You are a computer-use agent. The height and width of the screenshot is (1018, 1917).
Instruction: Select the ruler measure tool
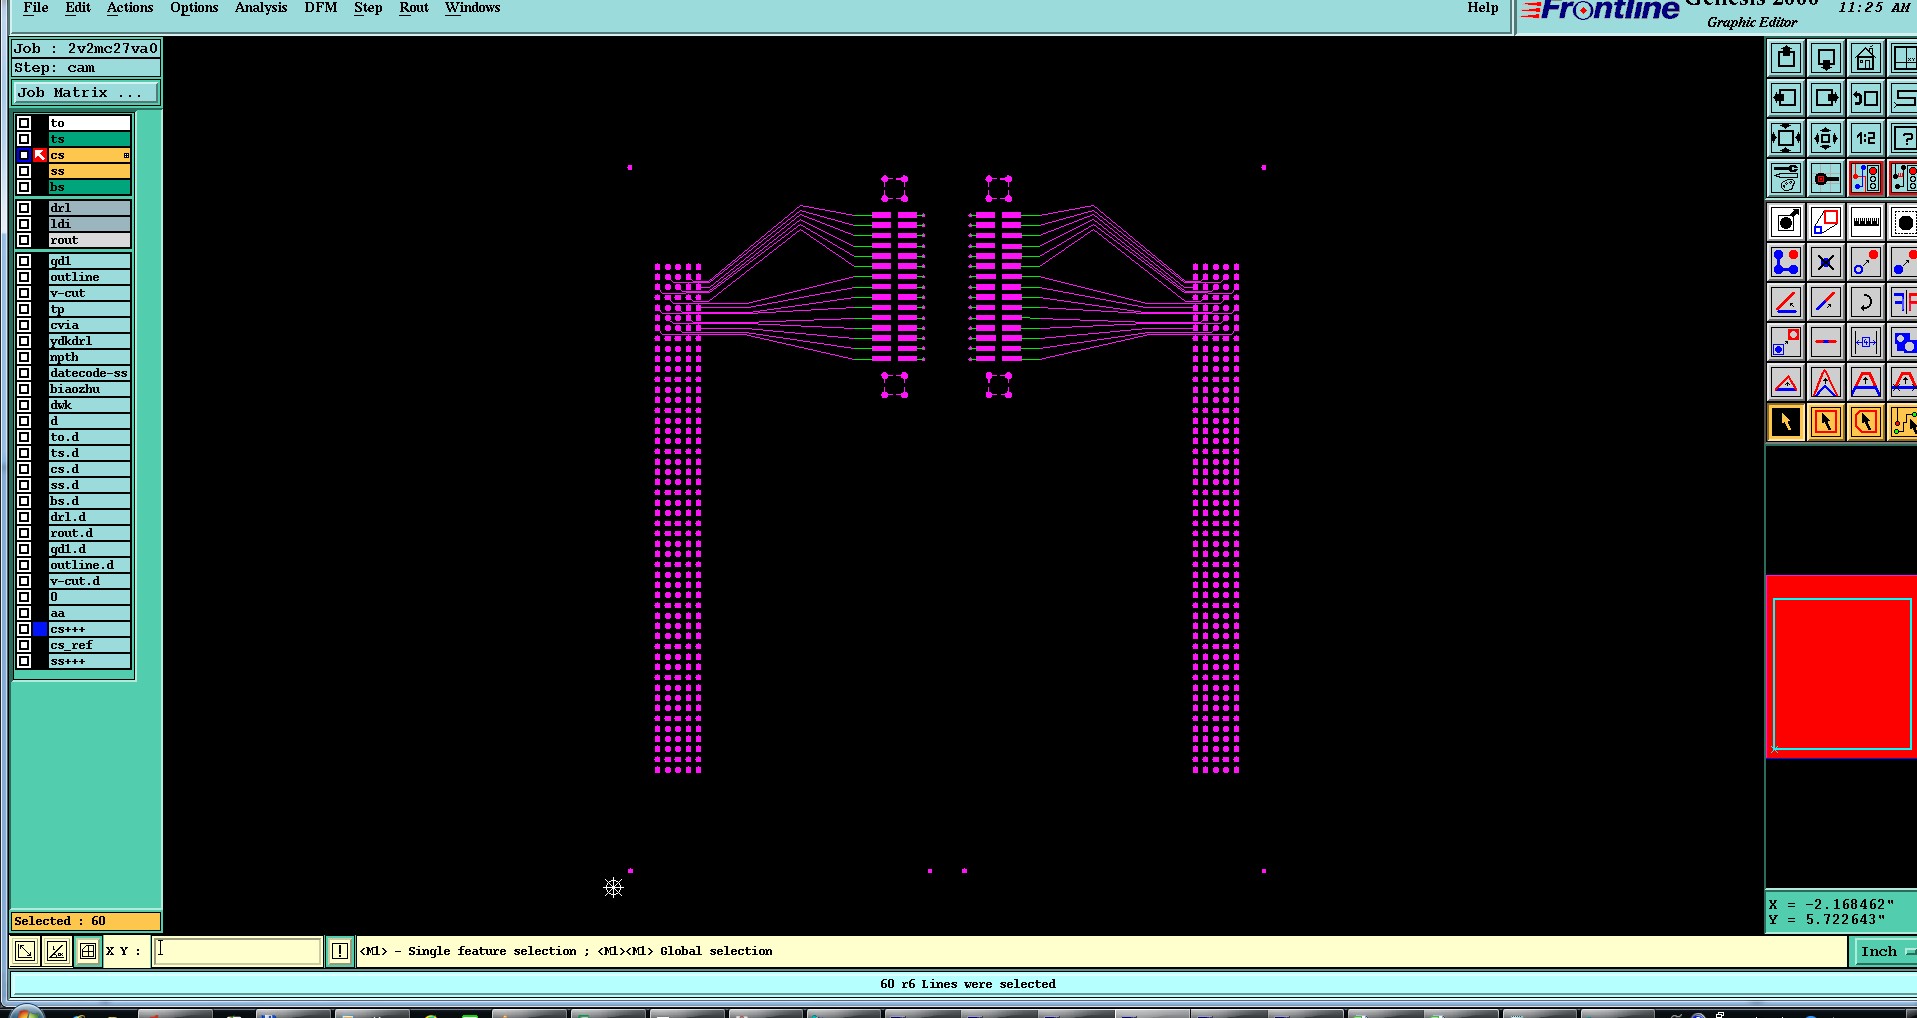pos(1865,222)
